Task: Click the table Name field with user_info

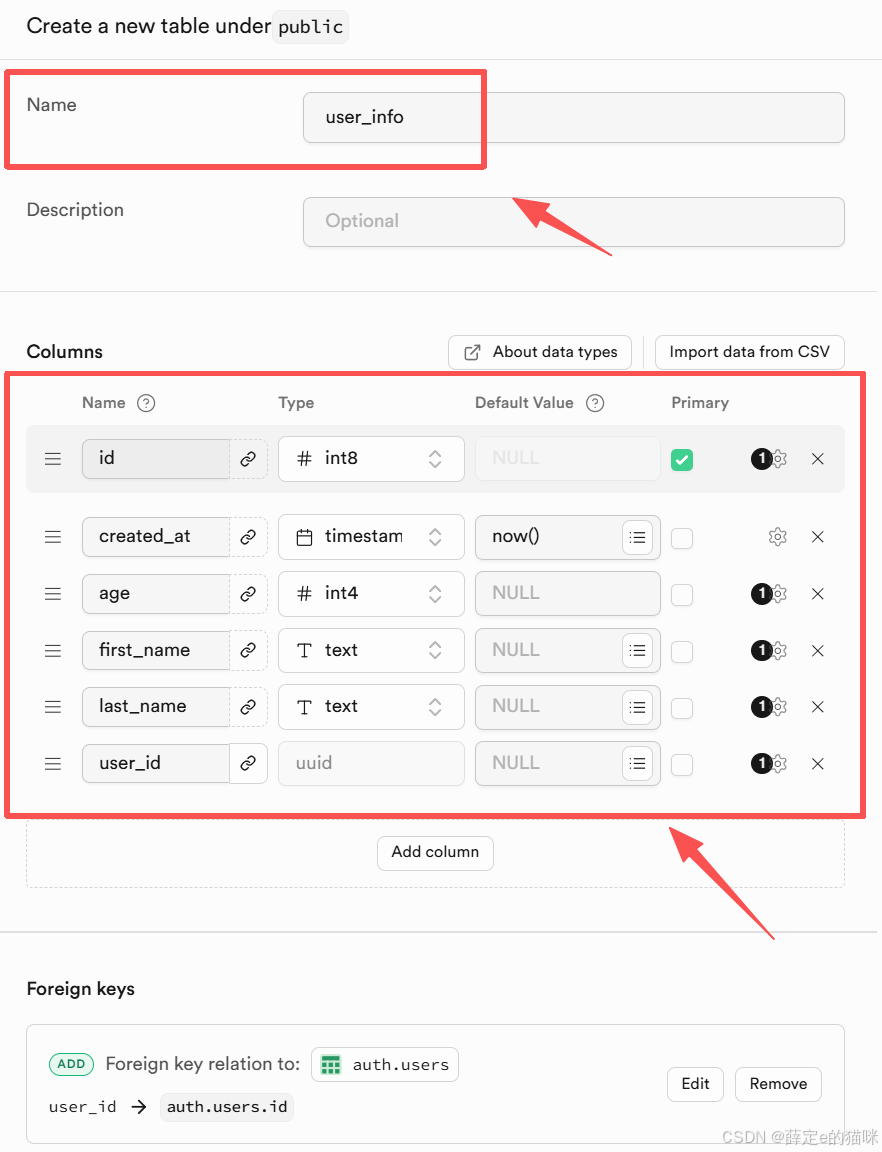Action: click(573, 118)
